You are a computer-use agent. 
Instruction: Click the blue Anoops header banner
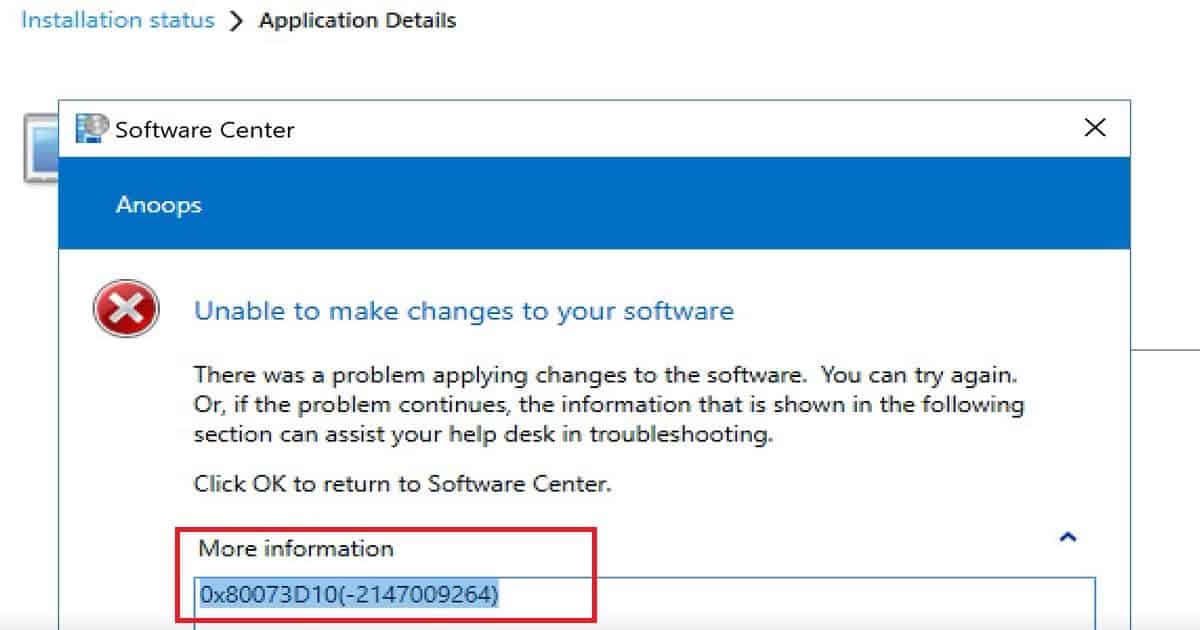click(594, 205)
